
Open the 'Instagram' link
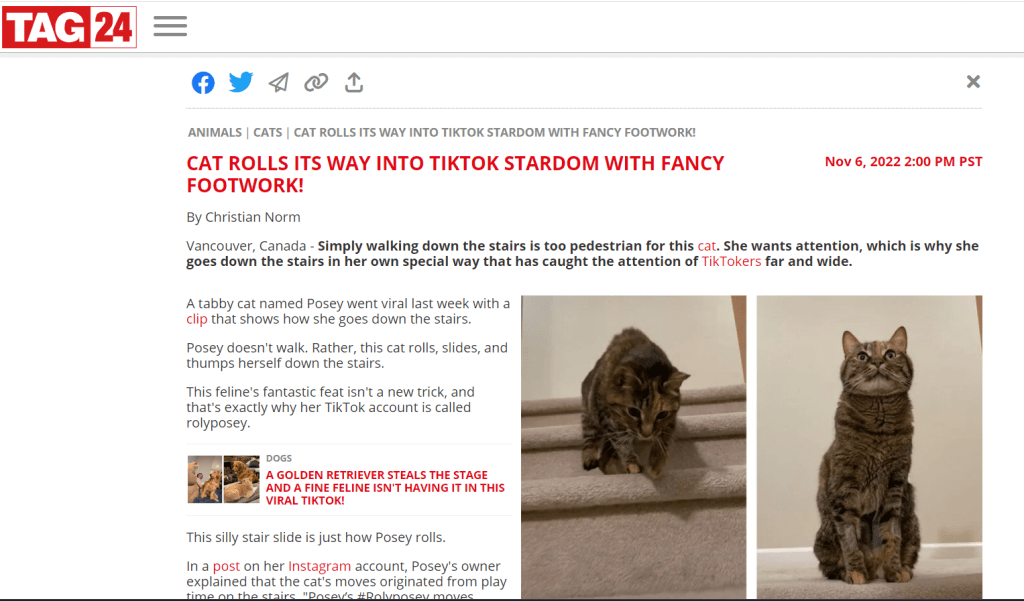coord(319,566)
